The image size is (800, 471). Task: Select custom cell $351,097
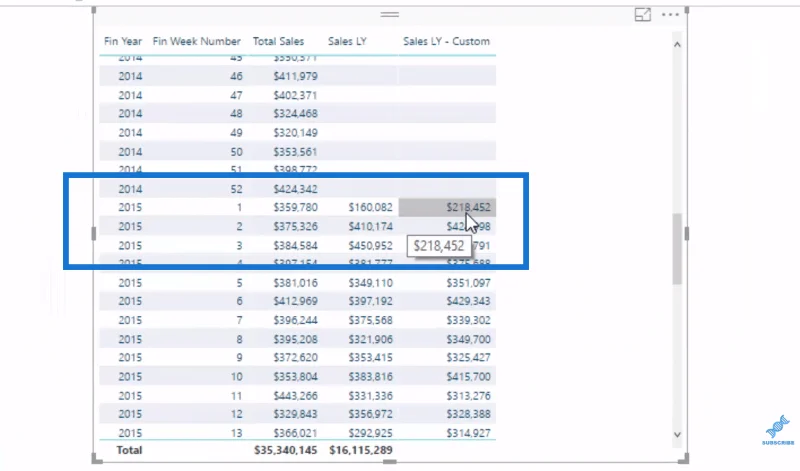click(x=468, y=283)
